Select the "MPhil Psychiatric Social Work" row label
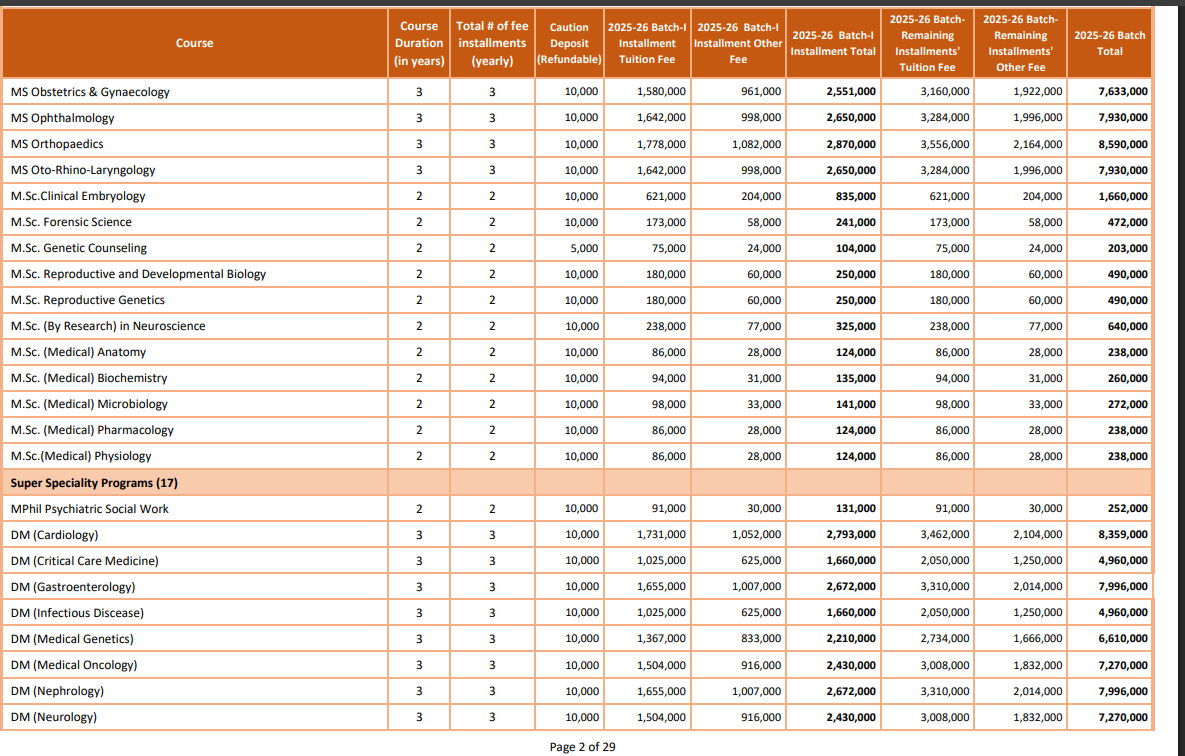This screenshot has height=756, width=1185. [89, 509]
